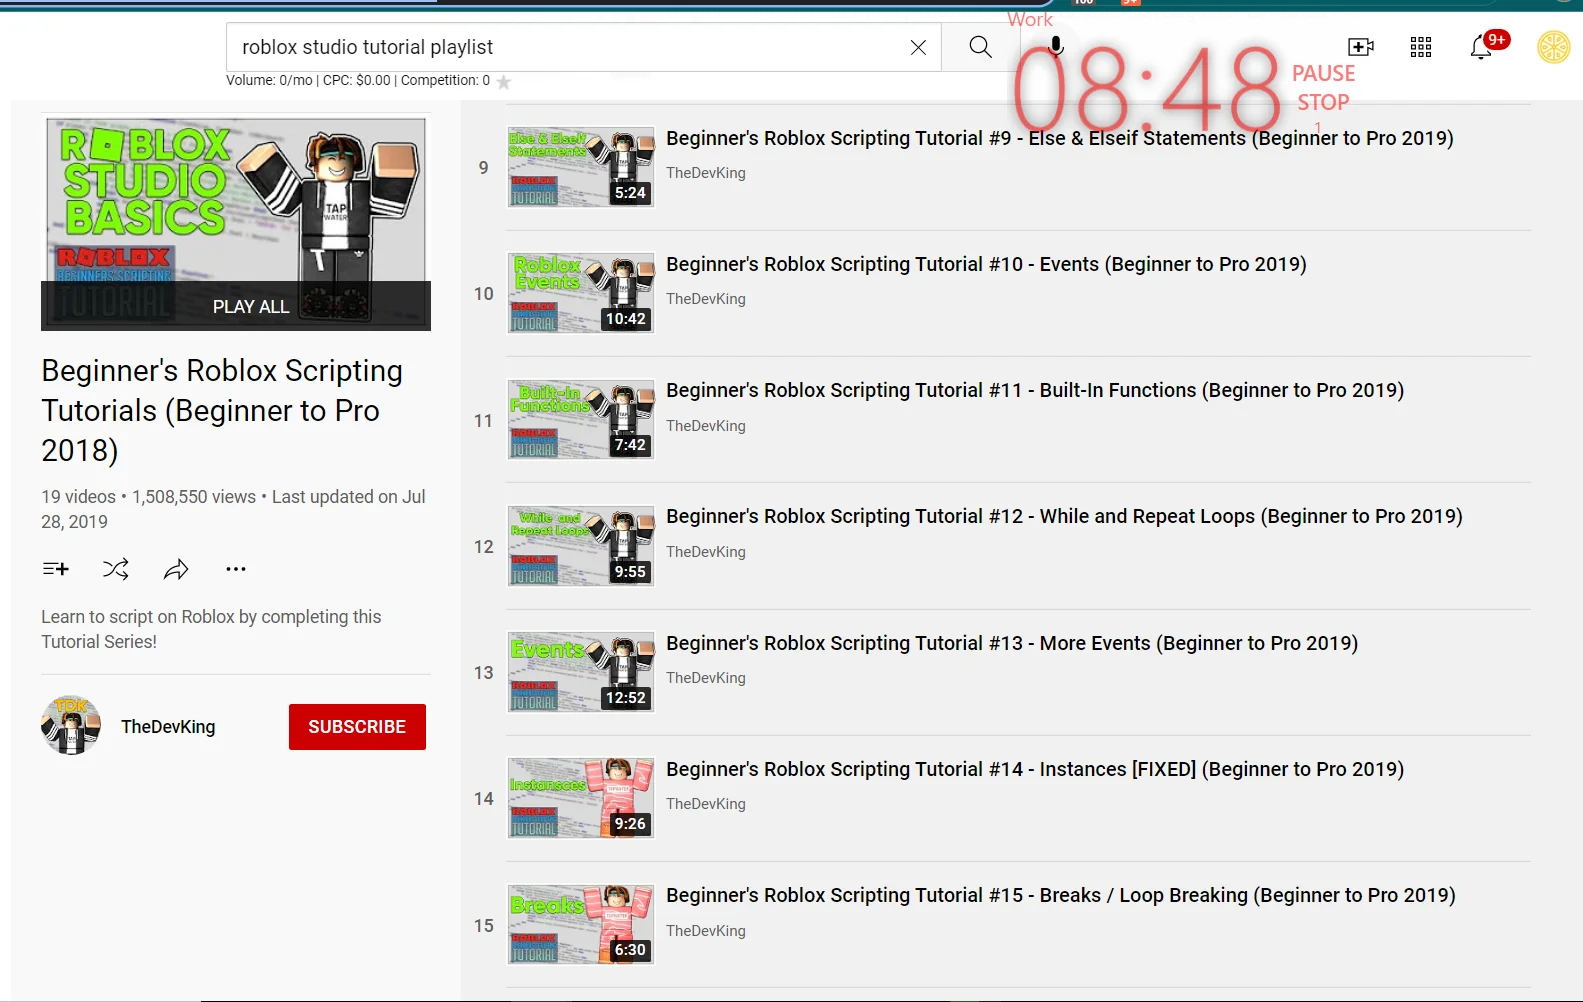Image resolution: width=1583 pixels, height=1002 pixels.
Task: Open title of Tutorial #9 Else & Elseif Statements
Action: point(1060,138)
